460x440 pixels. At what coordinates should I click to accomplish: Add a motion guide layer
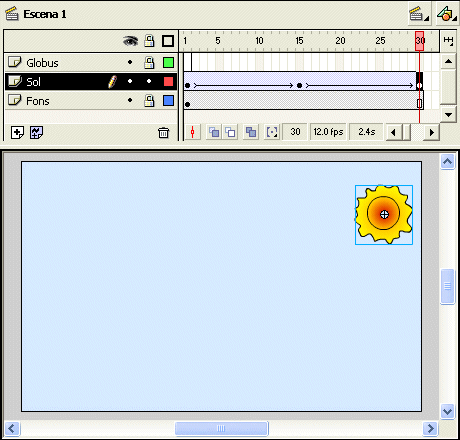point(36,133)
